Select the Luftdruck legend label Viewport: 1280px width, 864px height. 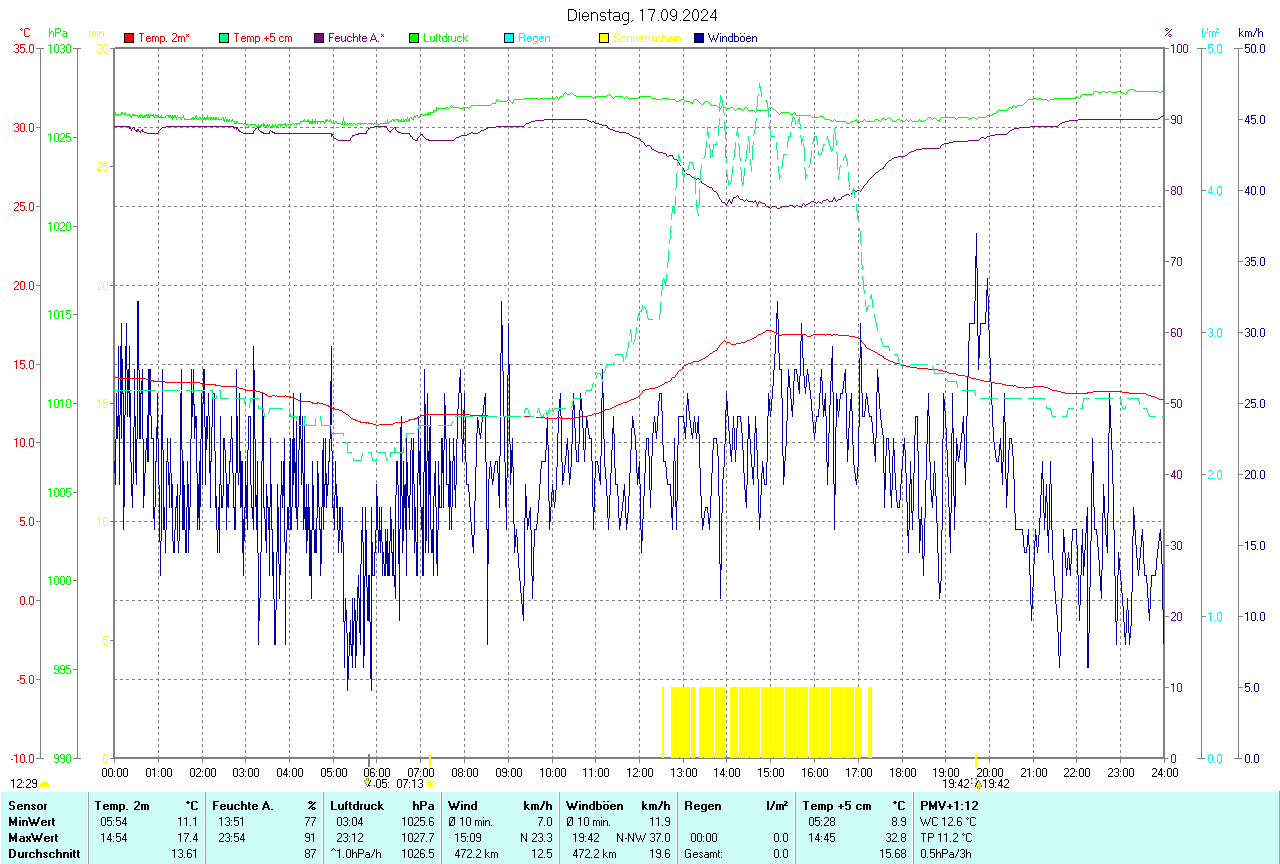tap(445, 38)
